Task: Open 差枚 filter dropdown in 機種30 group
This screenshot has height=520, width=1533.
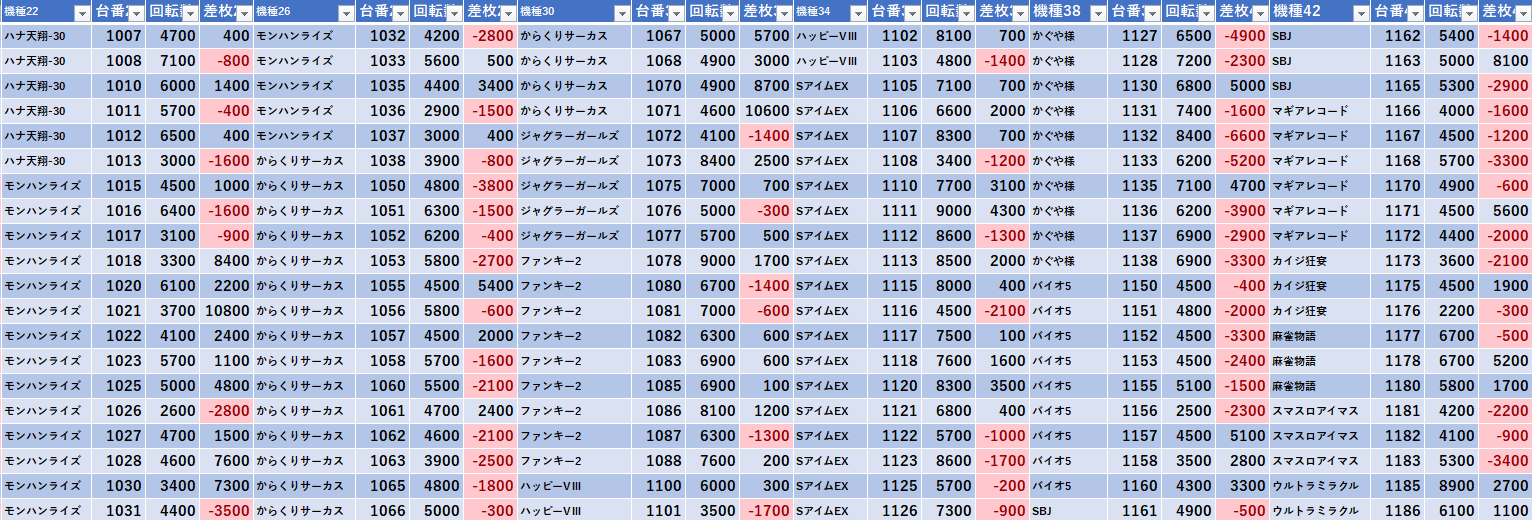Action: (783, 13)
